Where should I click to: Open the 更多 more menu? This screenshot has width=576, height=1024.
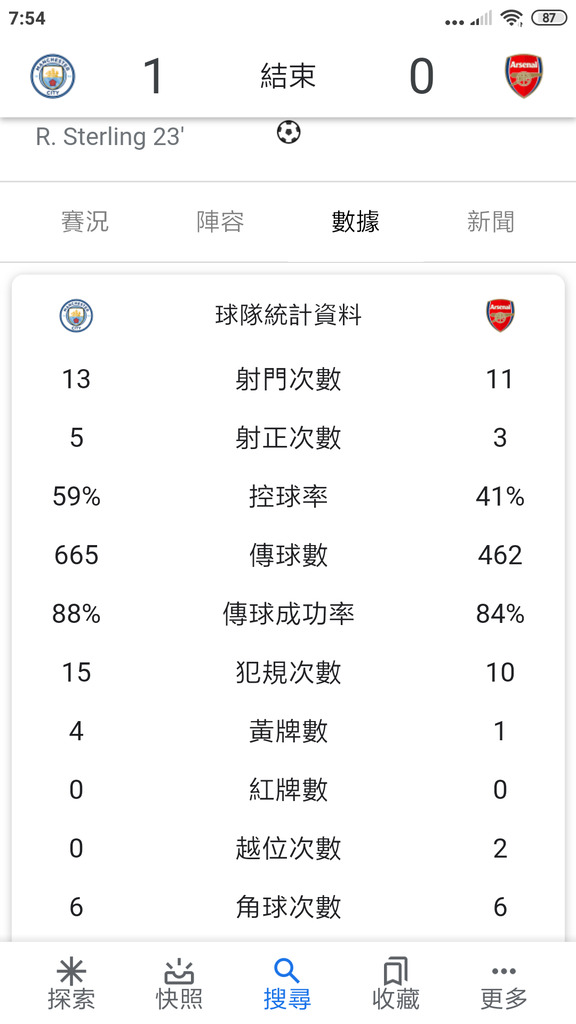point(504,971)
